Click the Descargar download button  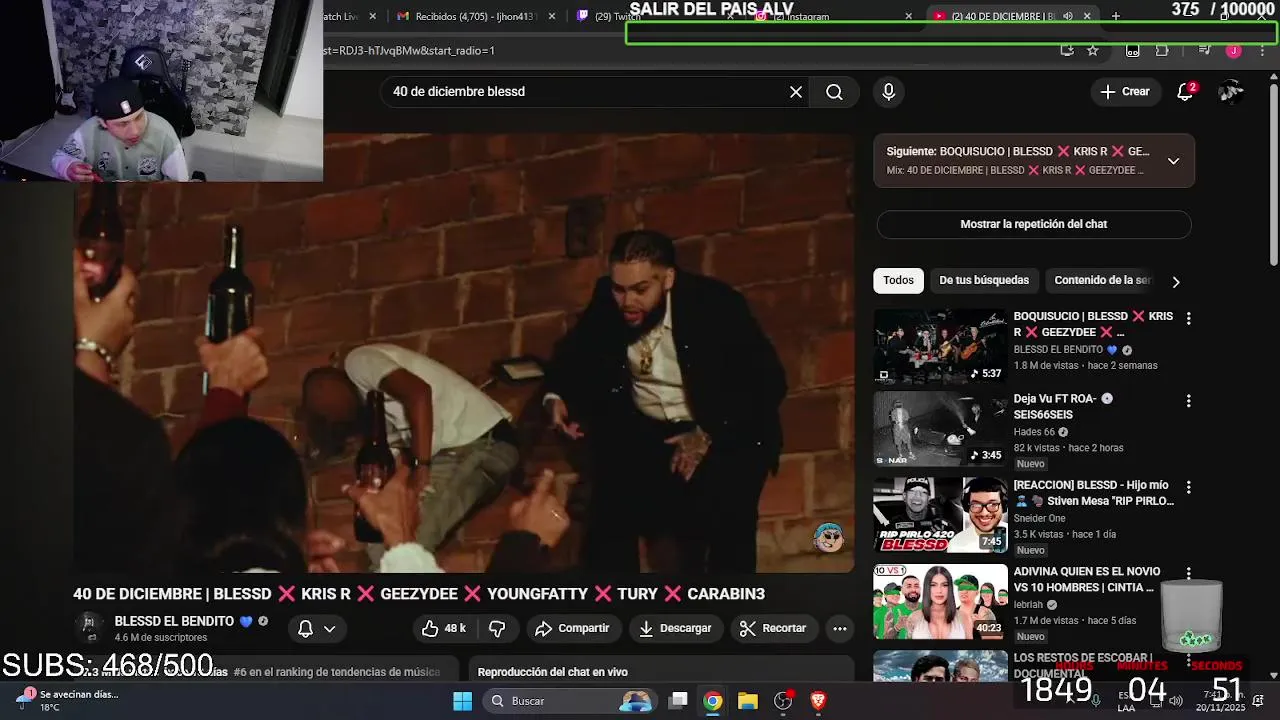[x=675, y=628]
